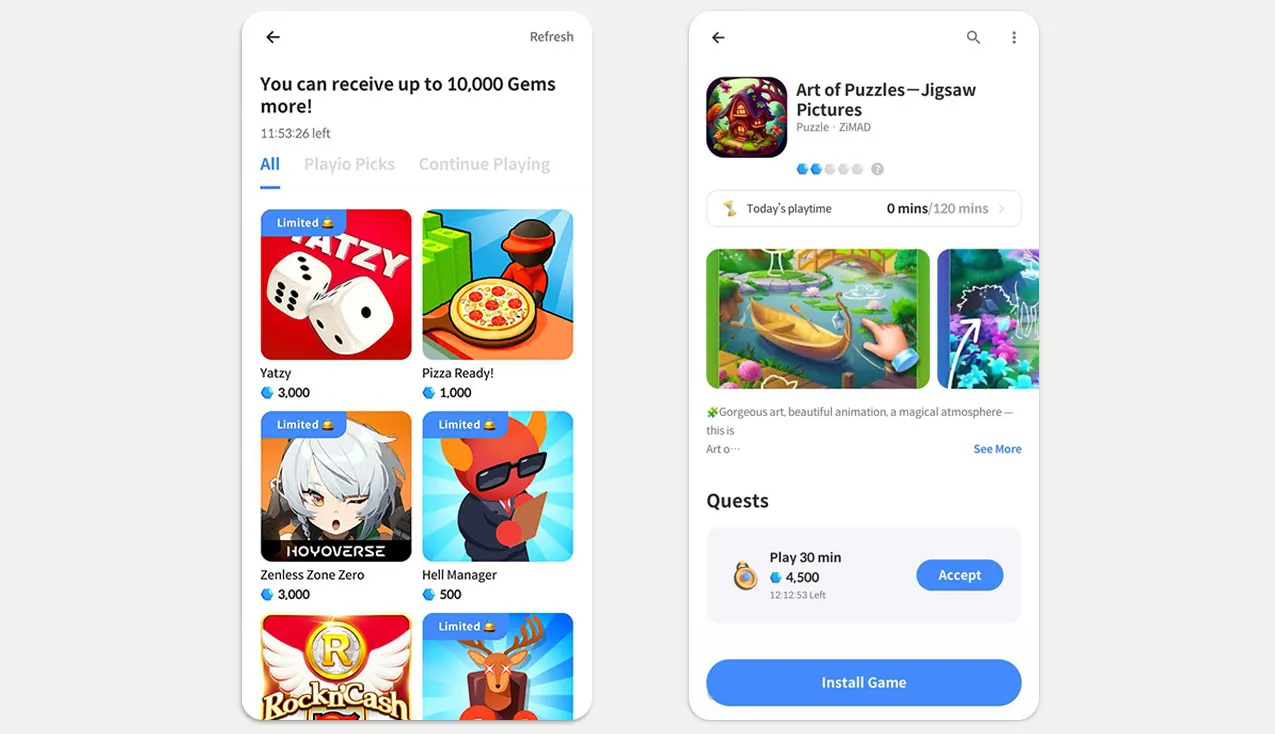Expand Today's playtime details chevron
This screenshot has width=1275, height=734.
[1003, 208]
